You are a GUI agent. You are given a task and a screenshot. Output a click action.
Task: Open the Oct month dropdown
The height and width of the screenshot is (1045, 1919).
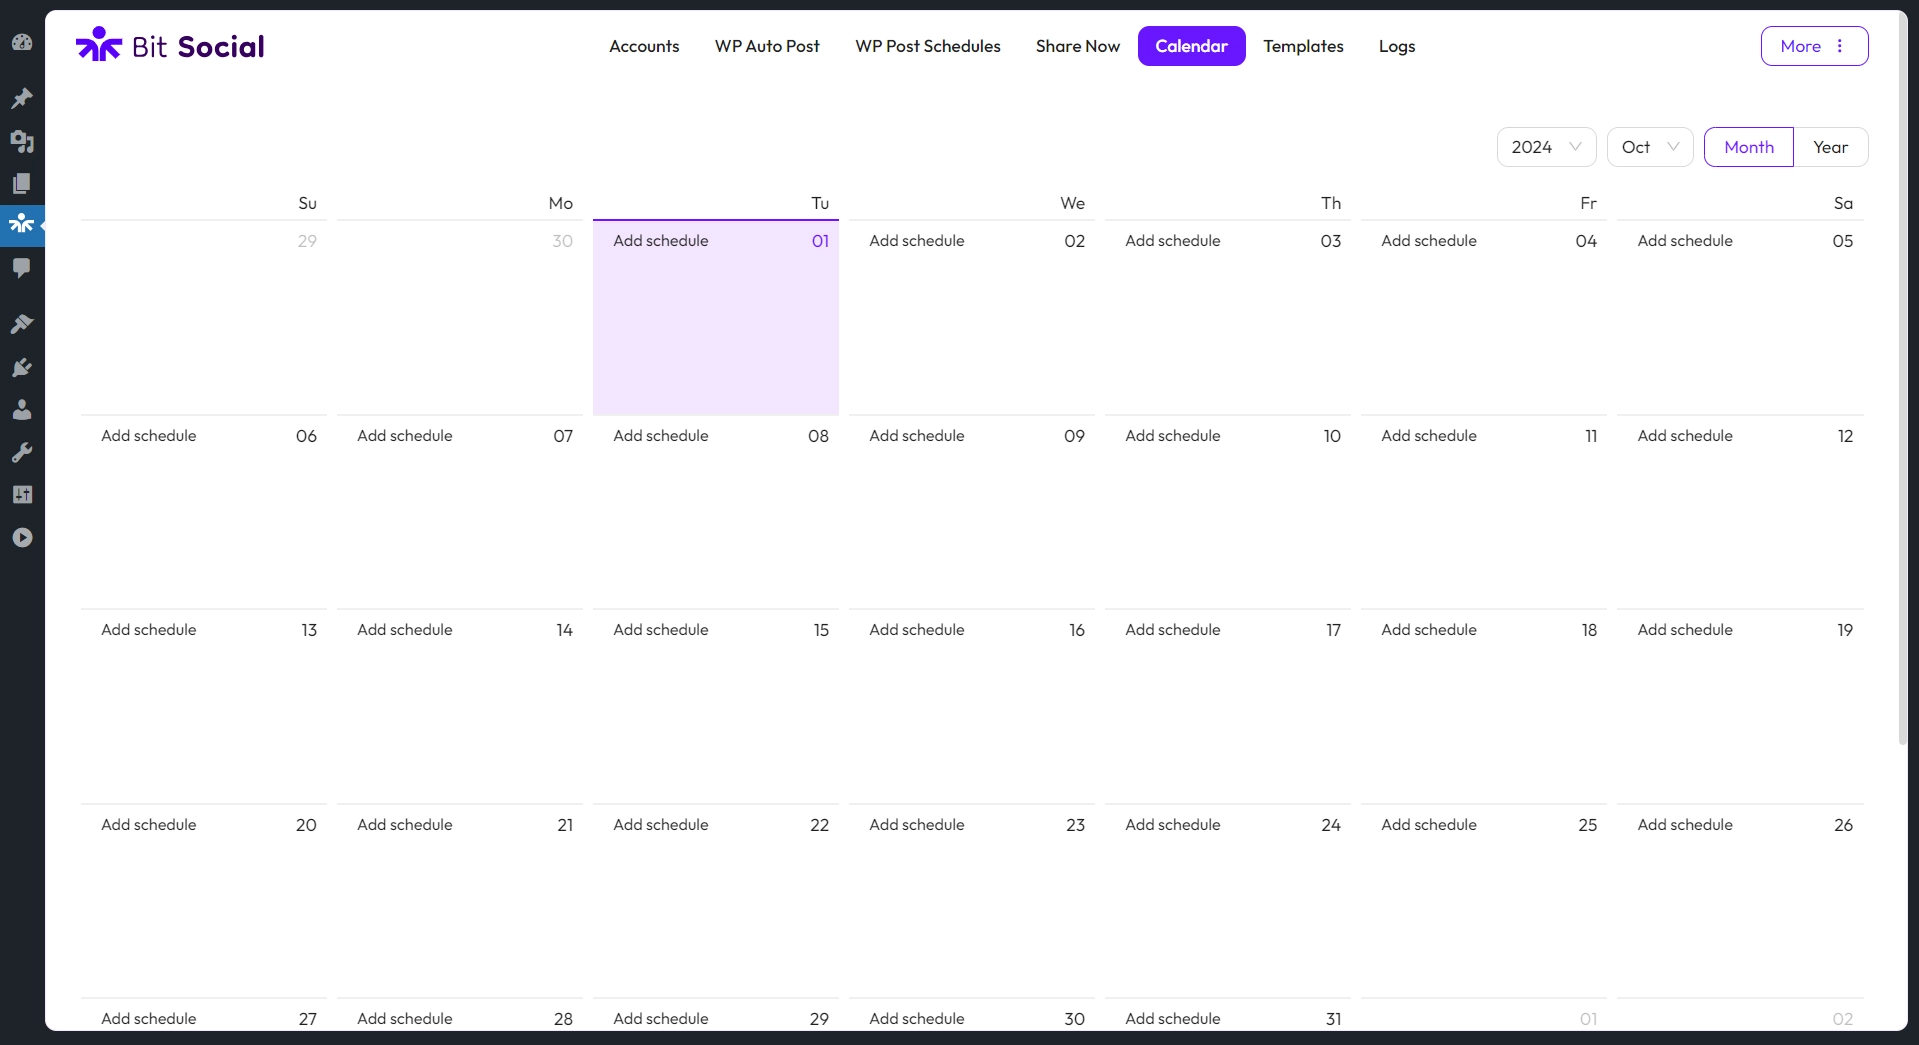pos(1649,147)
